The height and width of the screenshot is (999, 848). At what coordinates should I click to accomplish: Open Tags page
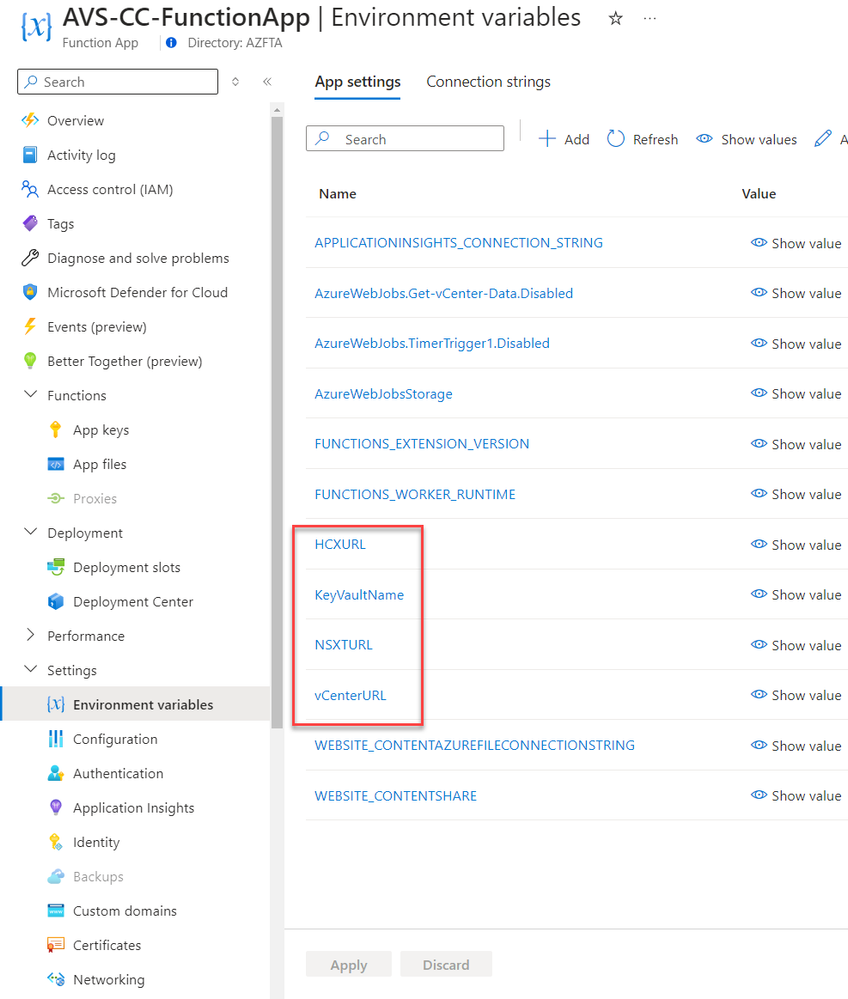click(61, 224)
